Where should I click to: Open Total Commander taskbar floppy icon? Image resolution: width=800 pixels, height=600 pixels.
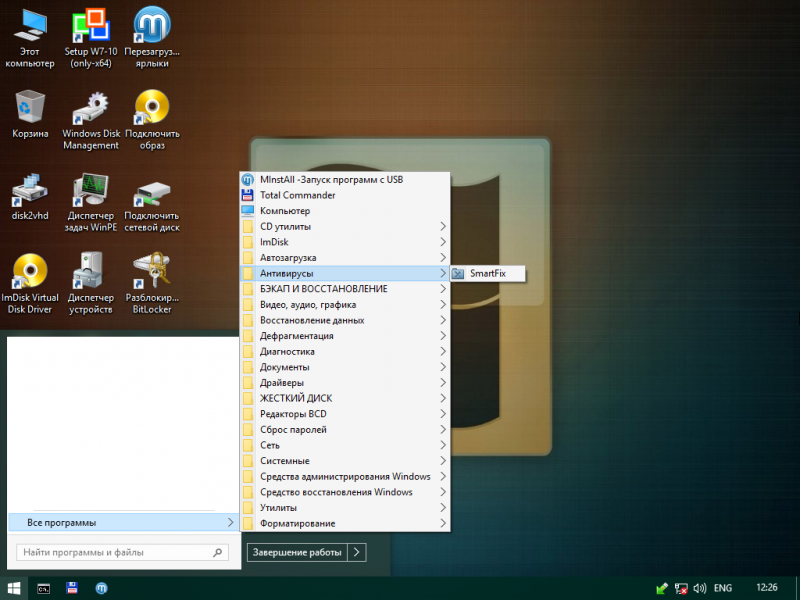(72, 588)
